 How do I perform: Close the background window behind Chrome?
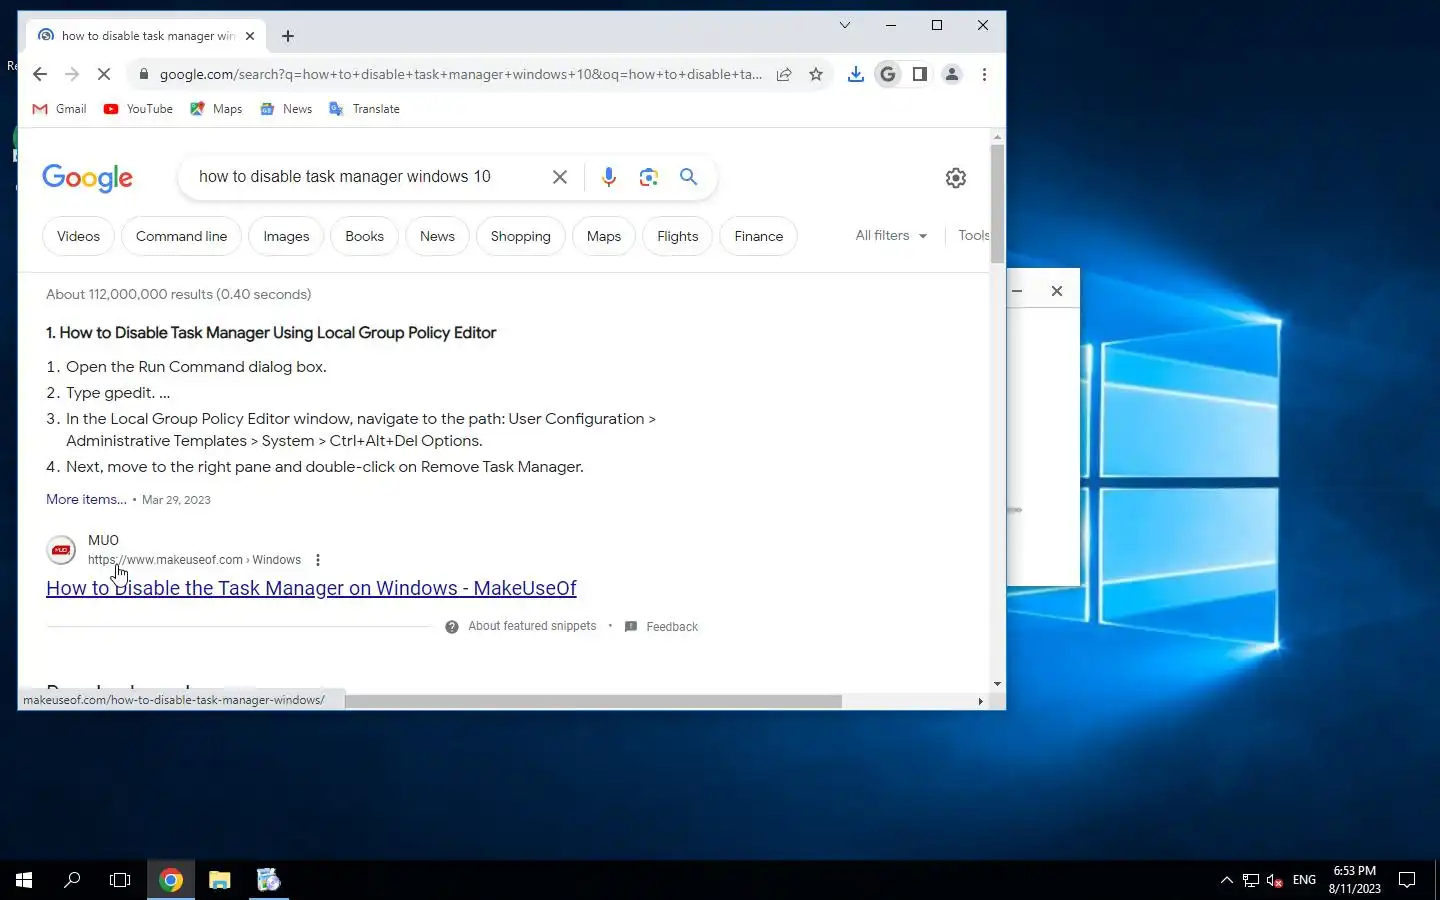[1057, 291]
